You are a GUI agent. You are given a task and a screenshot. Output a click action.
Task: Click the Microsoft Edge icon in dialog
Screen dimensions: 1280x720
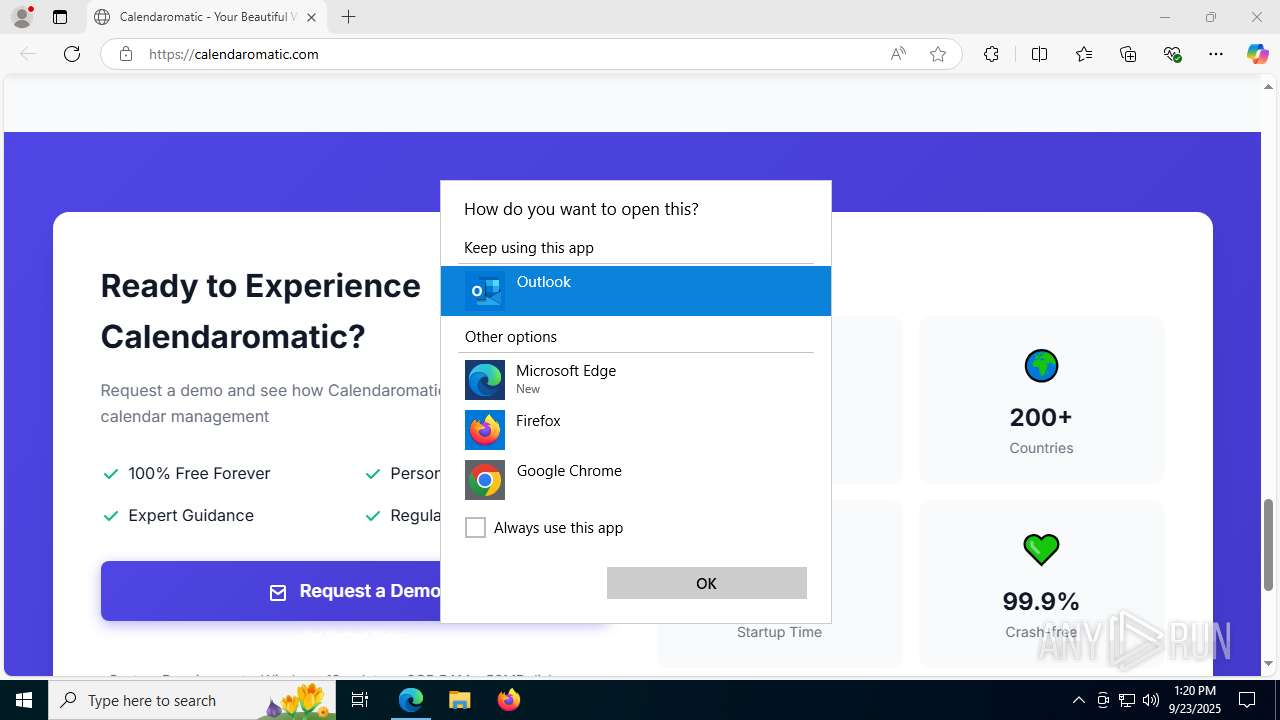(x=485, y=380)
